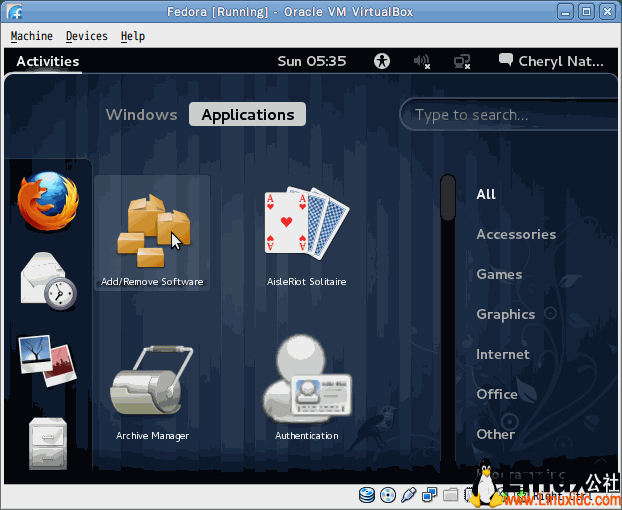The width and height of the screenshot is (622, 510).
Task: Open the Machine menu
Action: point(31,36)
